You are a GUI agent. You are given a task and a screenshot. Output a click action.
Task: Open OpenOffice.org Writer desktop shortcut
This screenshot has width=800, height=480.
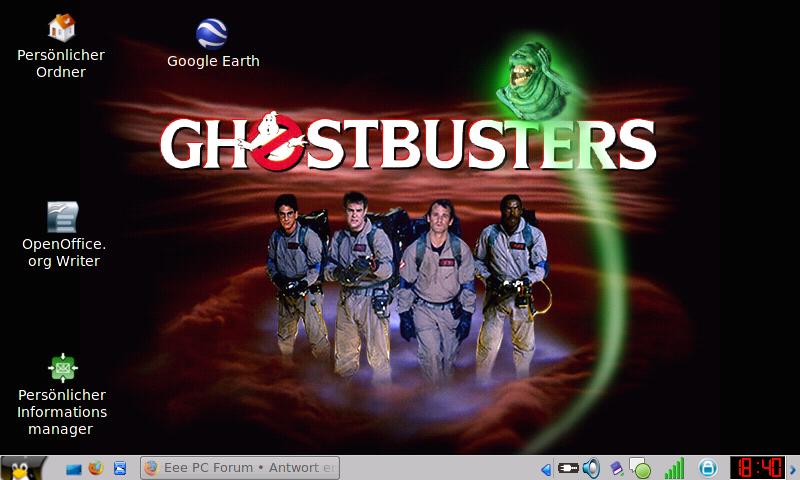[62, 217]
